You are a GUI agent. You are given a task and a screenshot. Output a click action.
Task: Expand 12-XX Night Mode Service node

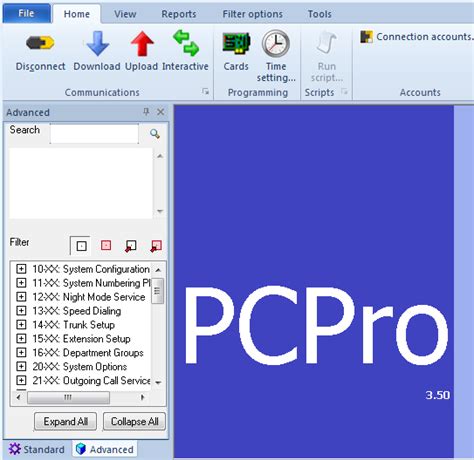[x=21, y=297]
